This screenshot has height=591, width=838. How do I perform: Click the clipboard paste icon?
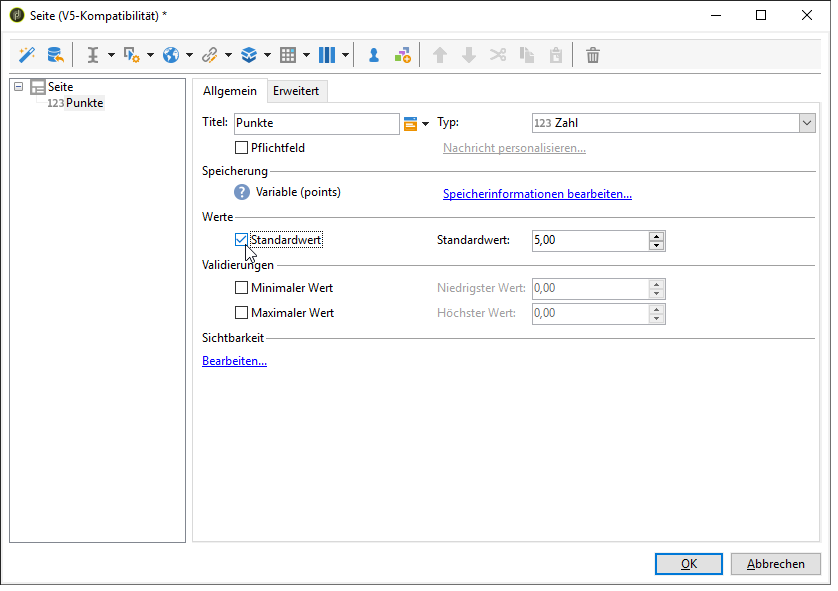coord(556,55)
